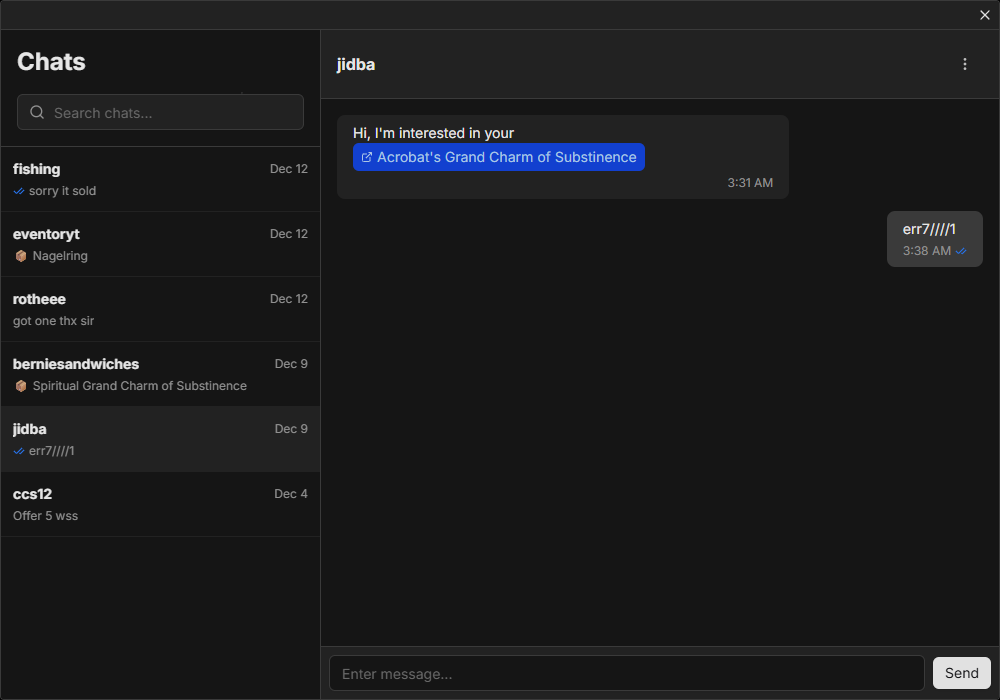Viewport: 1000px width, 700px height.
Task: Select the rotheee chat
Action: (x=160, y=309)
